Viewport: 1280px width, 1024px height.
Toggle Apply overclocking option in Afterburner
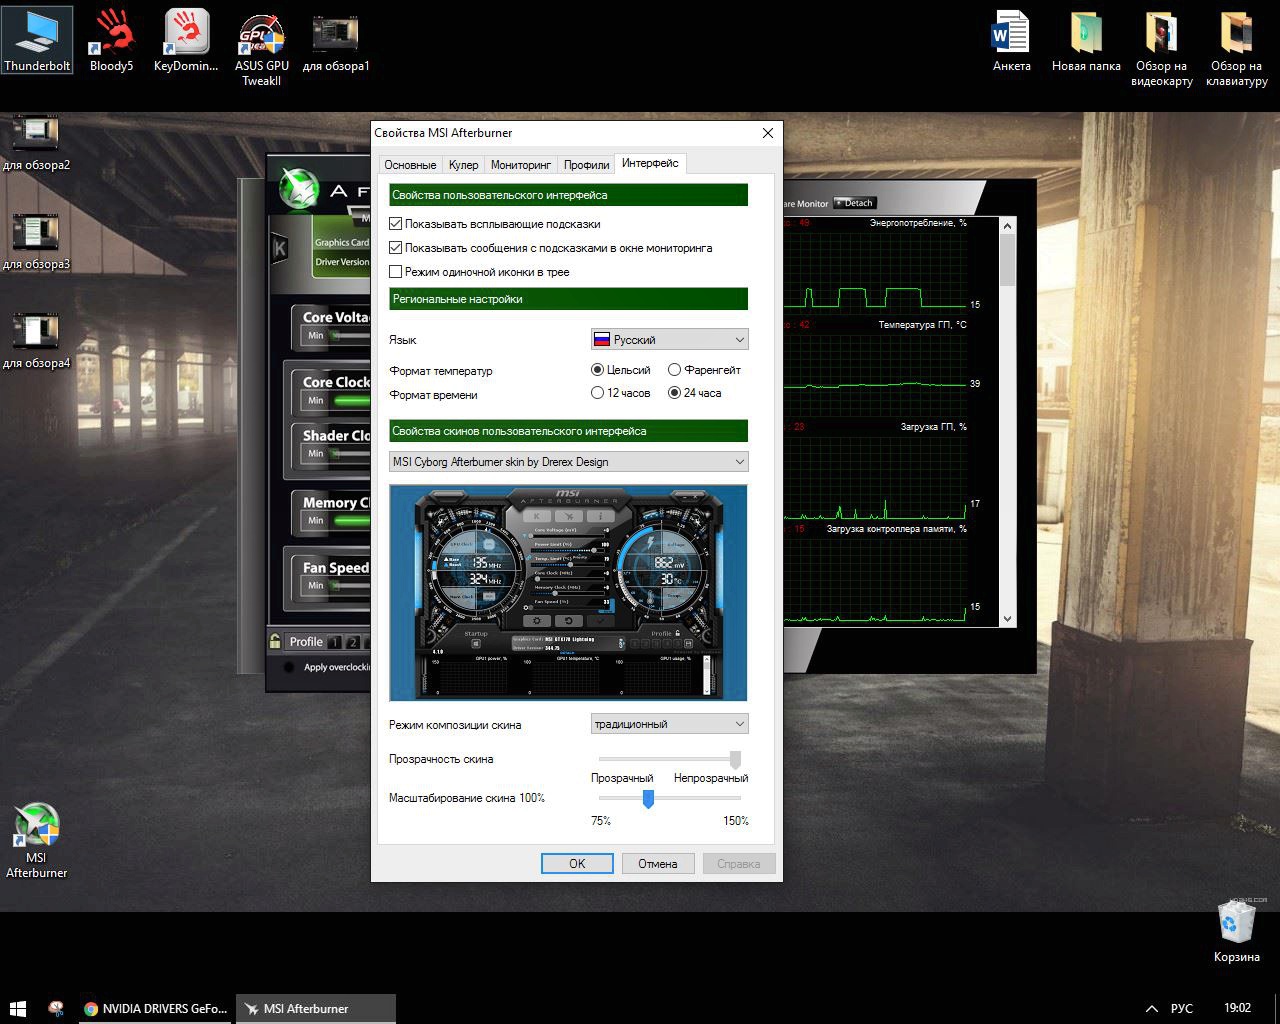(x=289, y=667)
